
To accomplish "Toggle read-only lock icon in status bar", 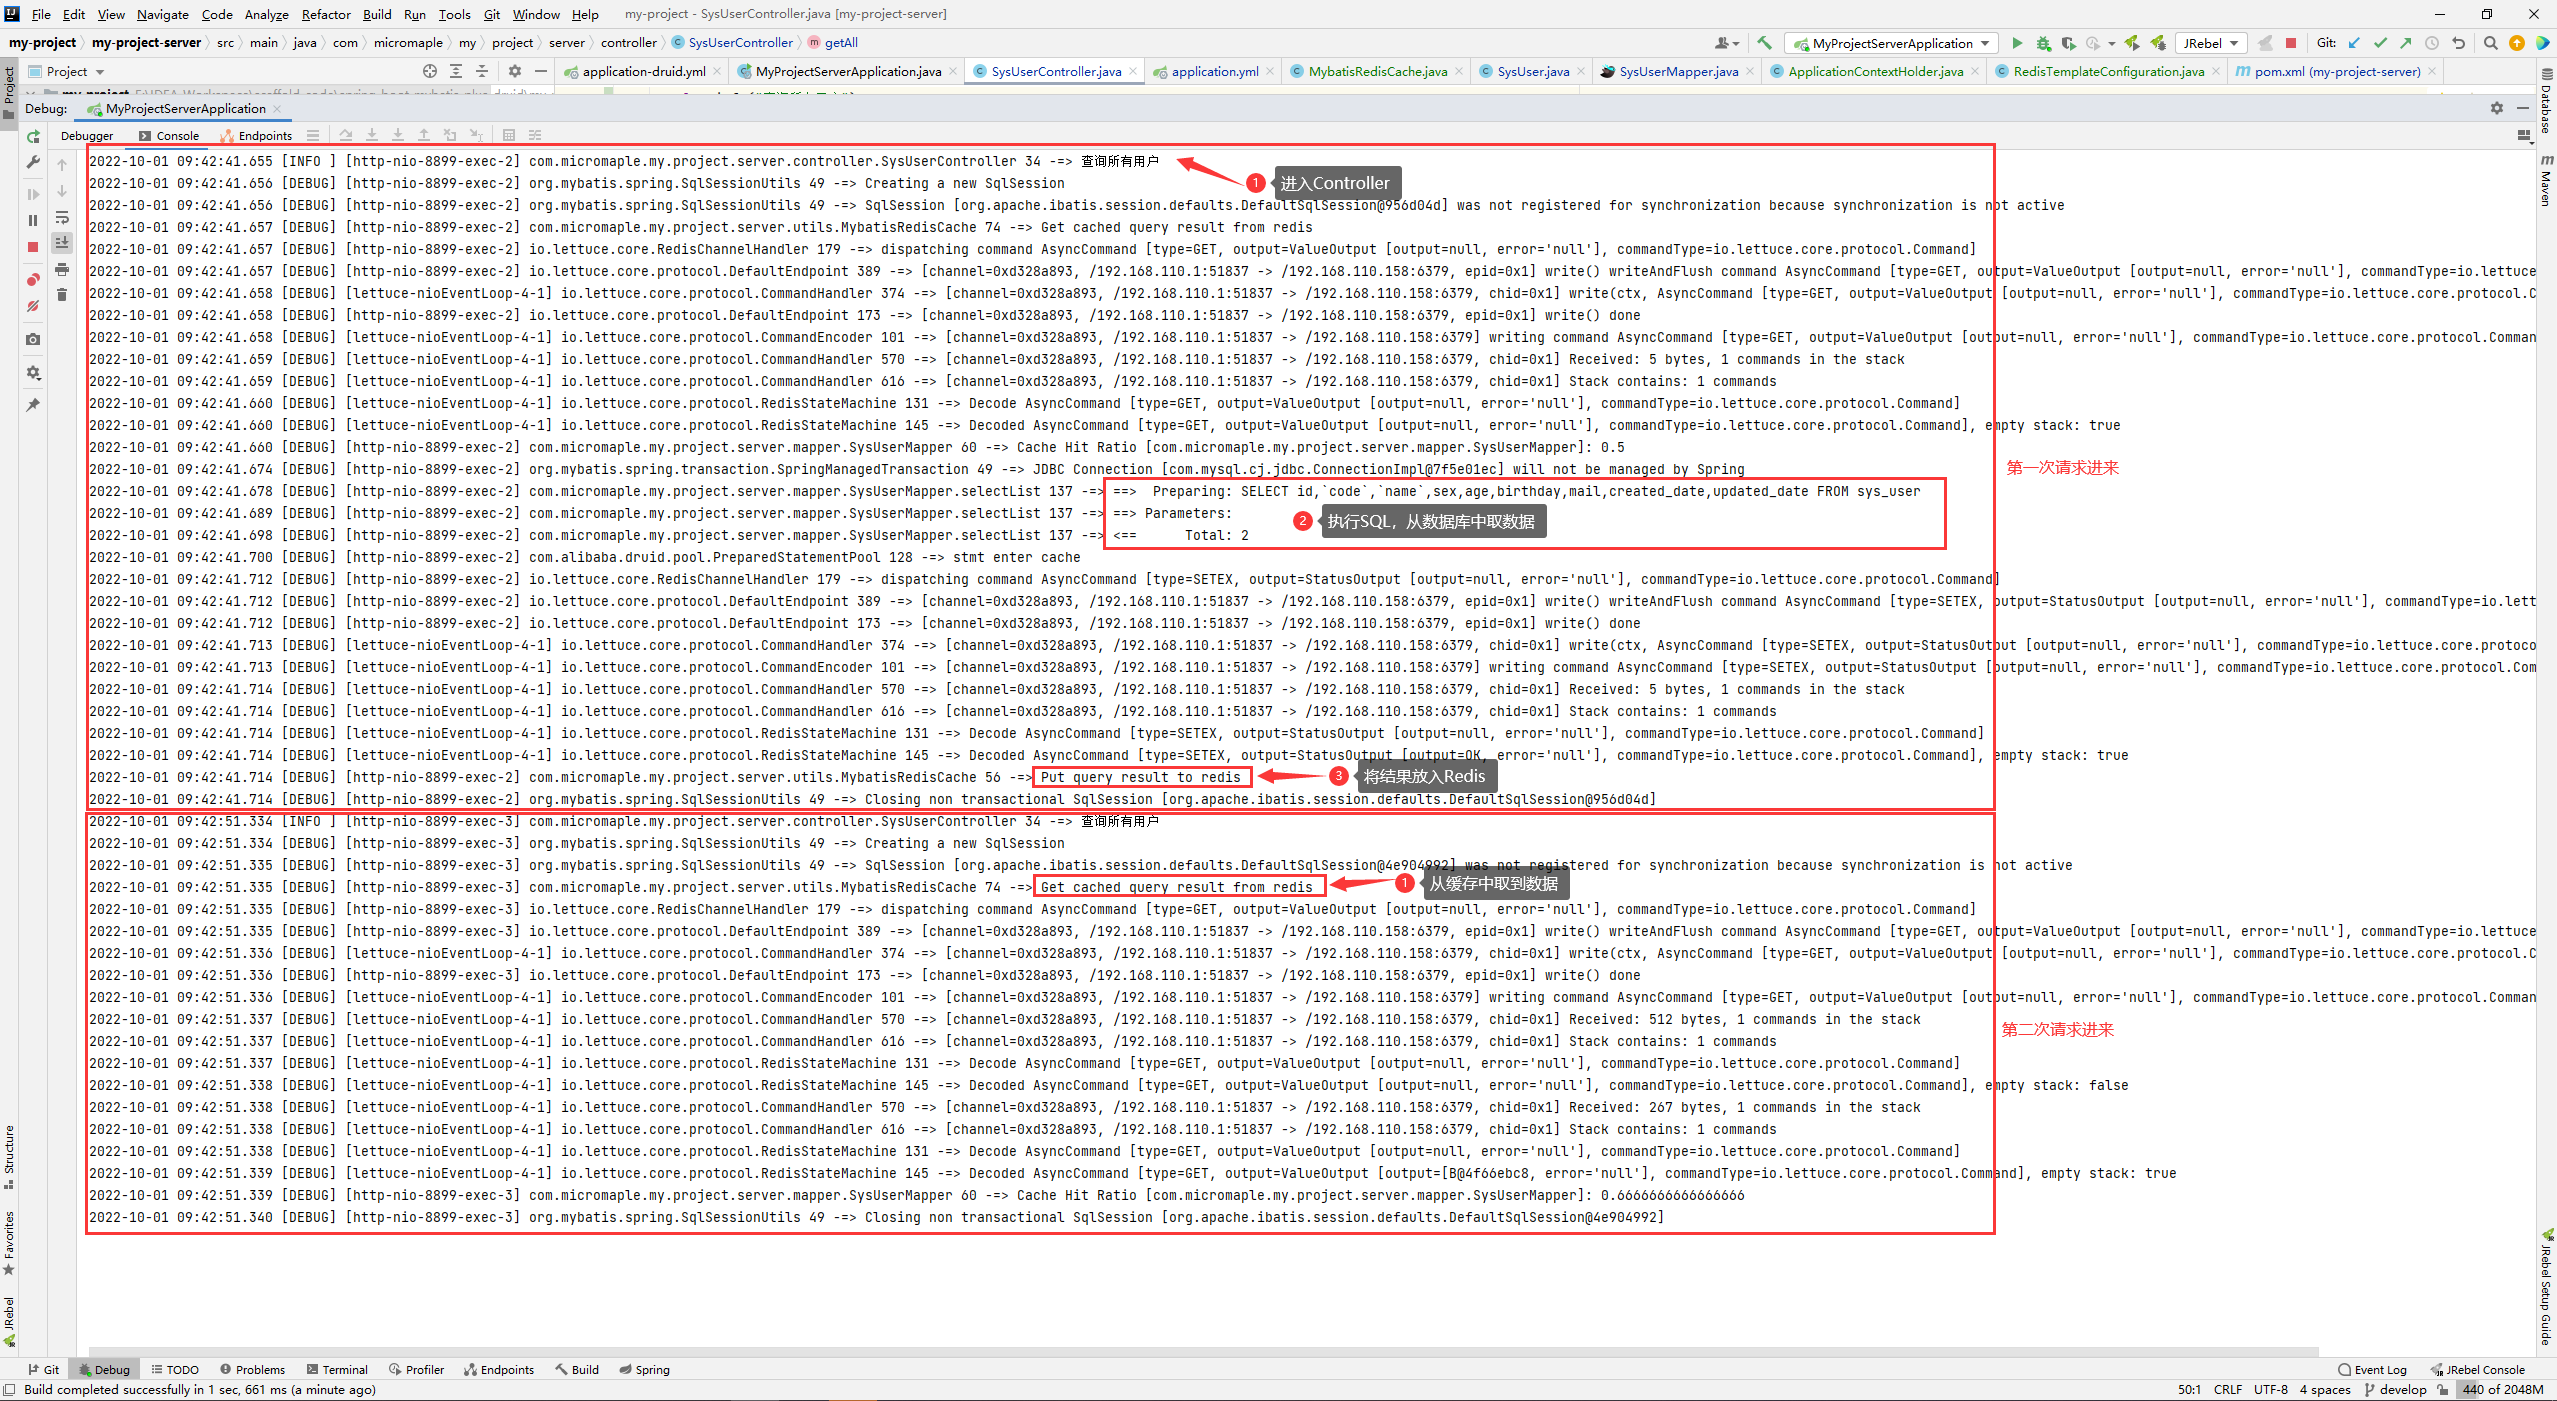I will pyautogui.click(x=2443, y=1389).
